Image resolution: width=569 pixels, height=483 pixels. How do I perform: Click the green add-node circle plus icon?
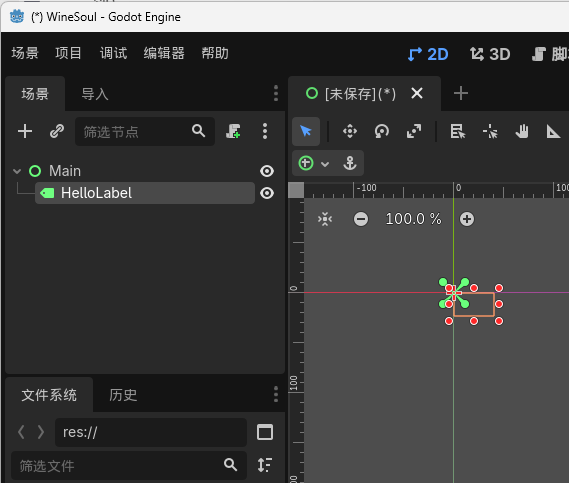(x=306, y=163)
